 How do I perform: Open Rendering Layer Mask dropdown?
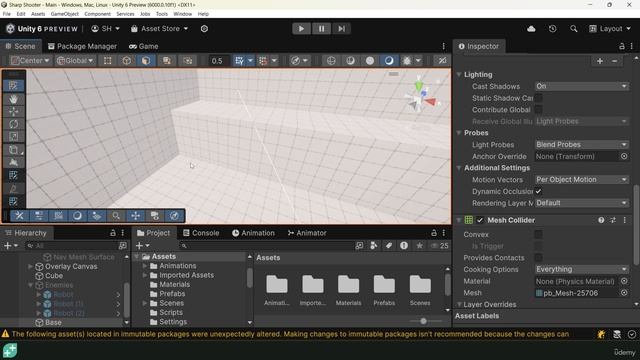(581, 203)
